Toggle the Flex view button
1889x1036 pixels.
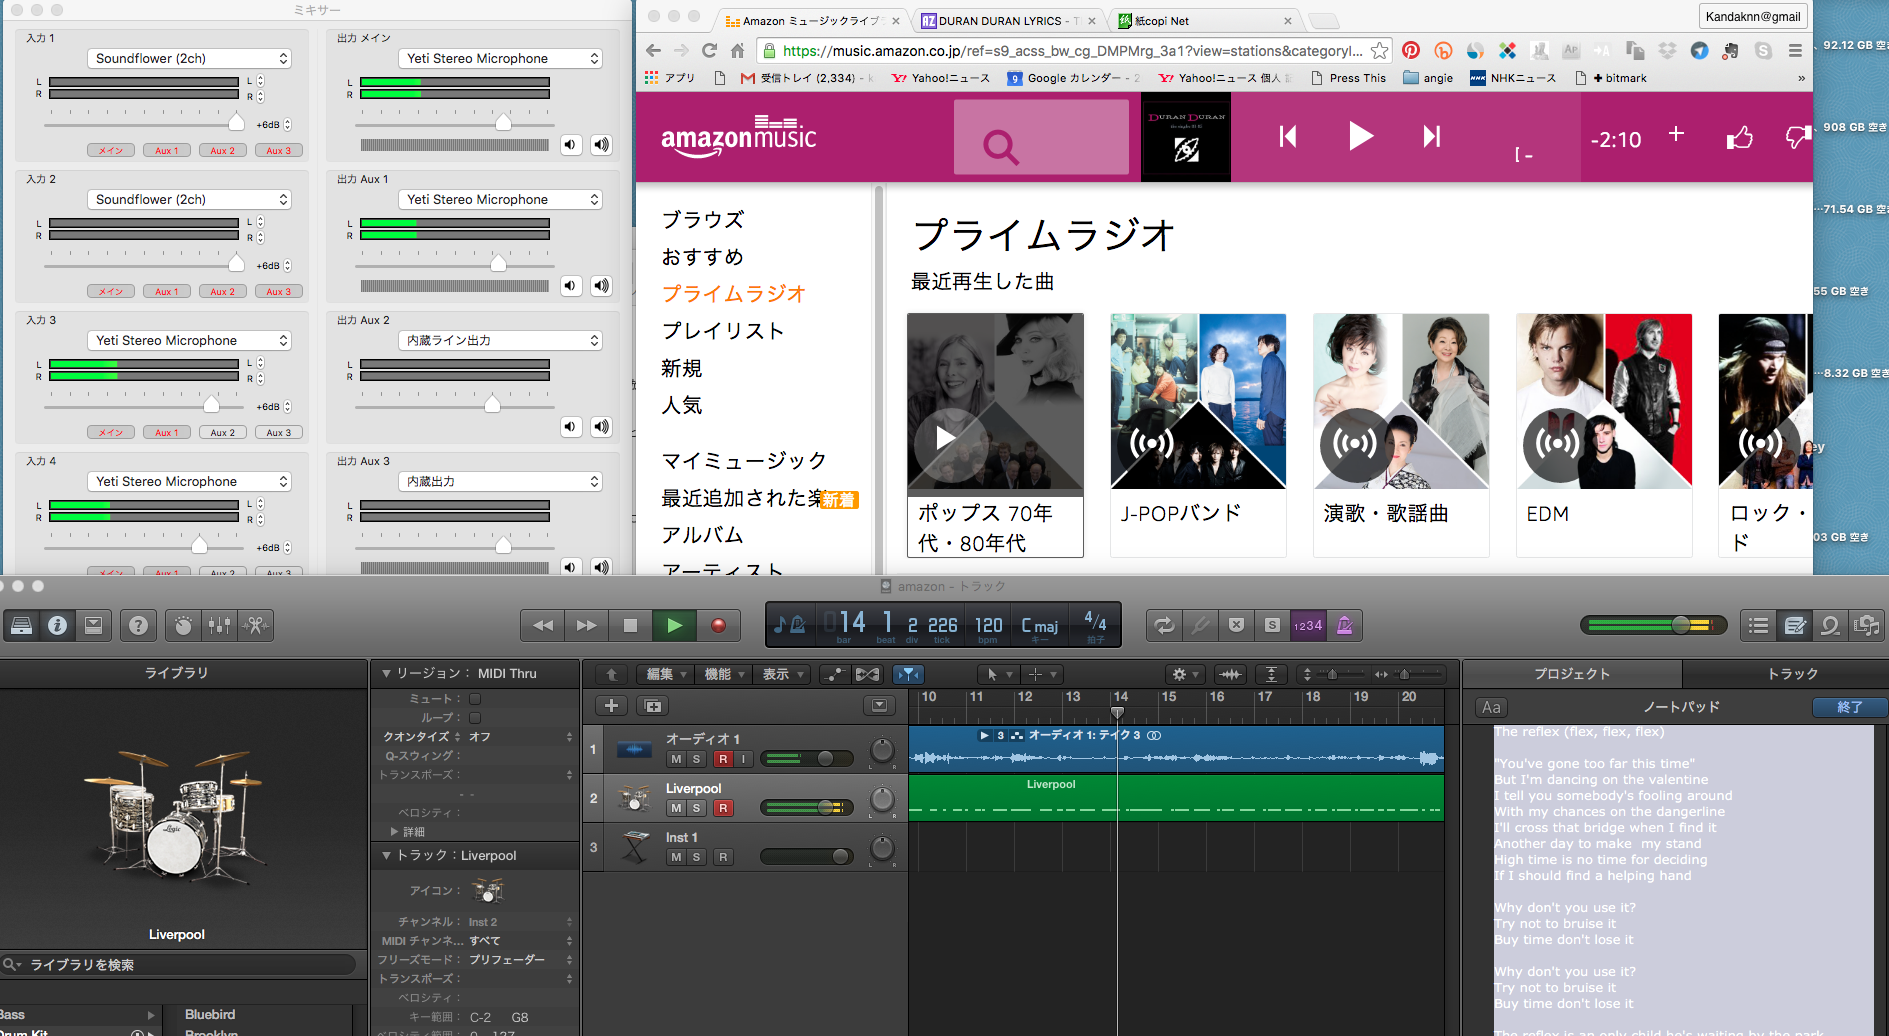click(867, 675)
